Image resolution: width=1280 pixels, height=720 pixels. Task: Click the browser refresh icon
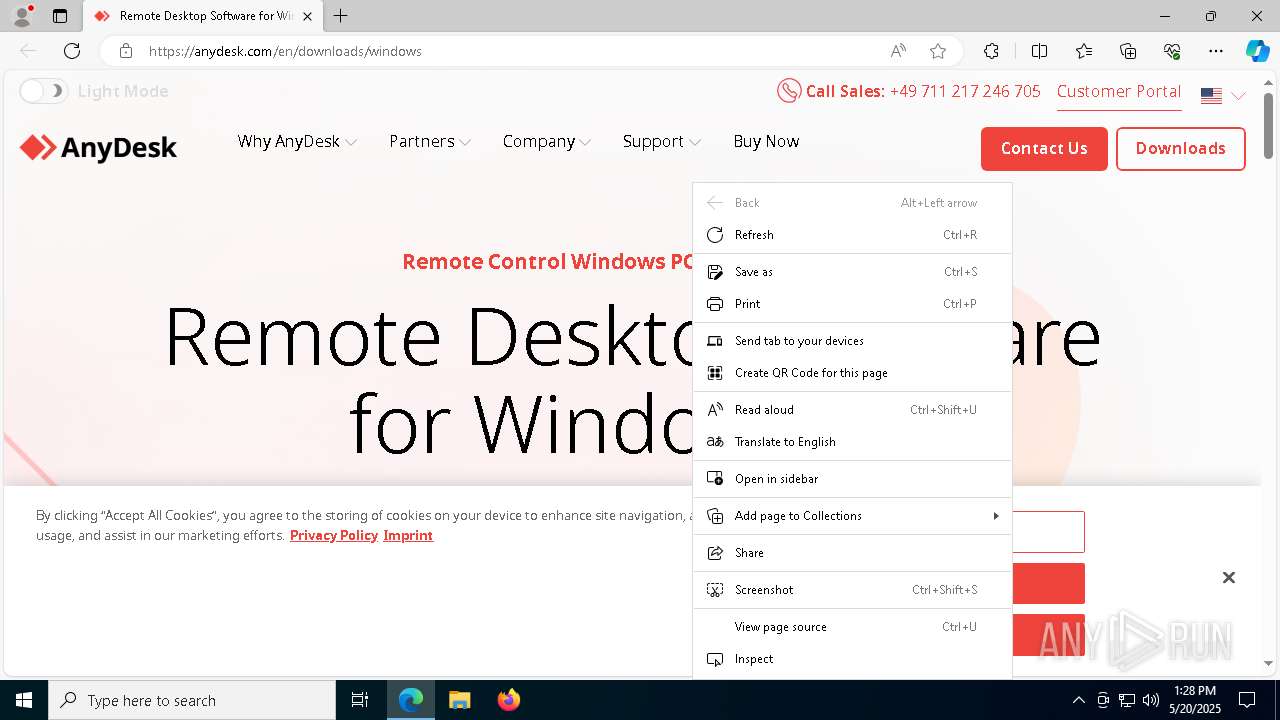72,51
